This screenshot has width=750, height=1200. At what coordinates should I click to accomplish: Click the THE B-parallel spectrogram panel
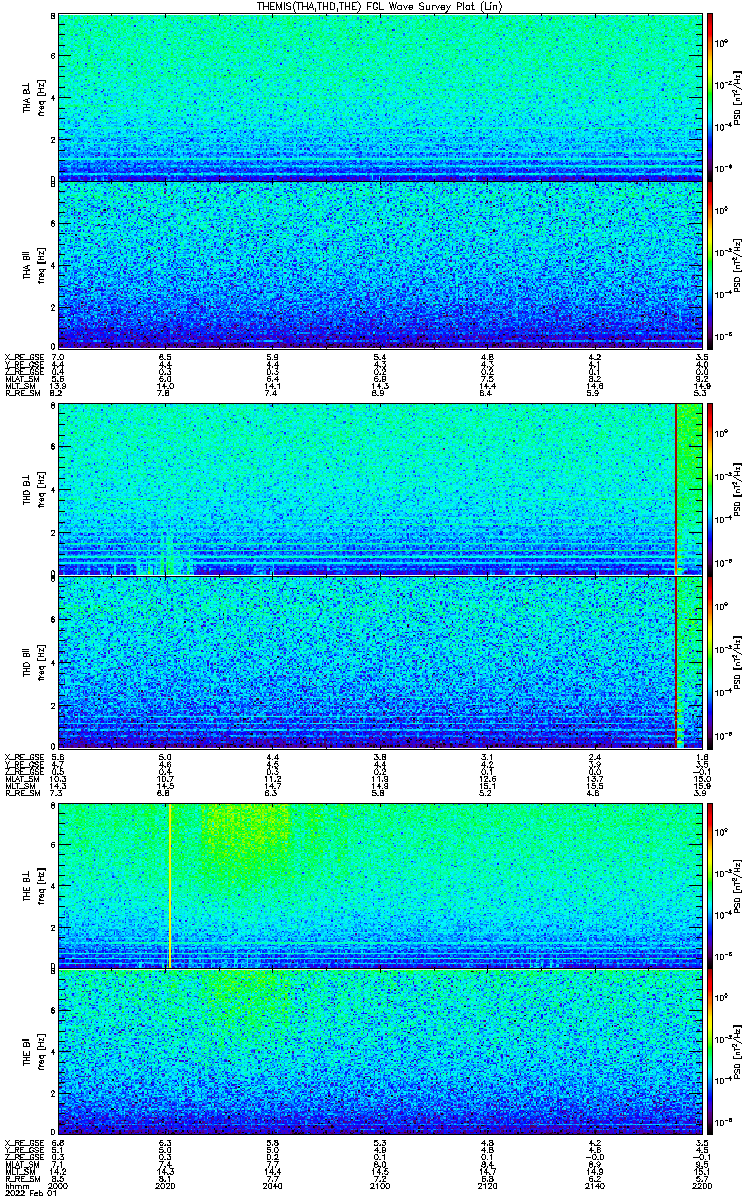(378, 1051)
